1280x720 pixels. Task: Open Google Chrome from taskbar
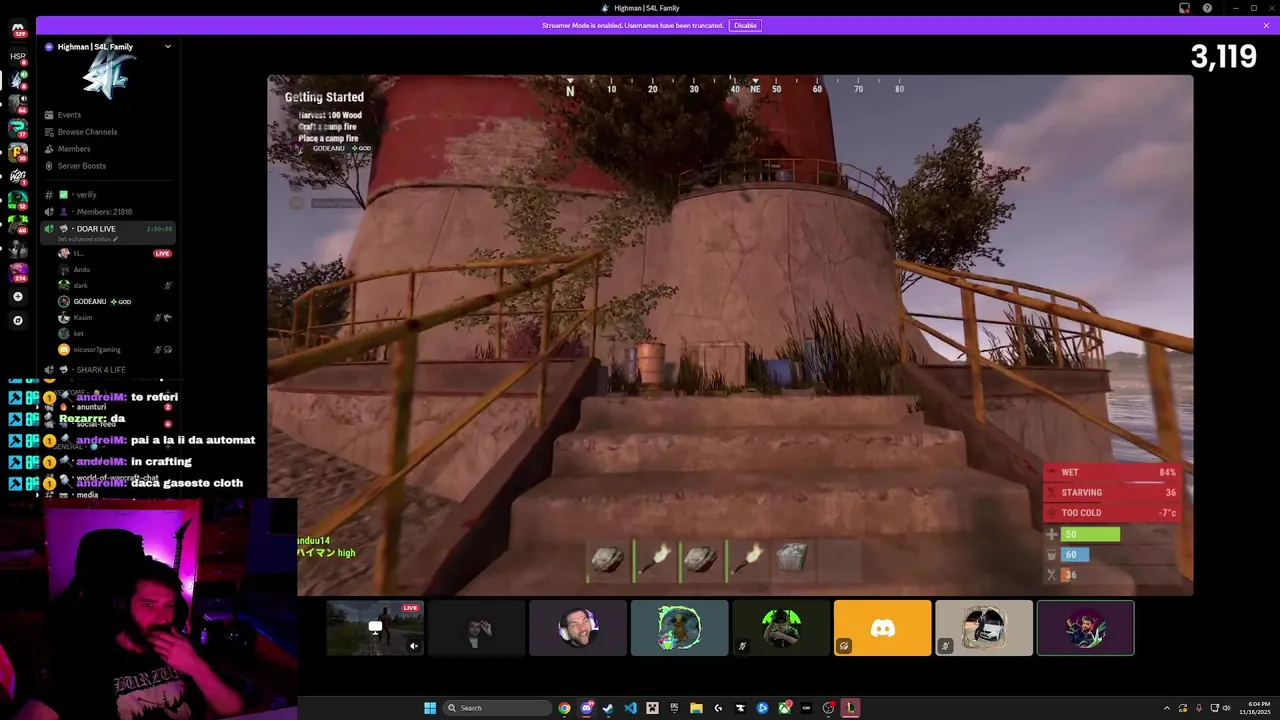(564, 708)
